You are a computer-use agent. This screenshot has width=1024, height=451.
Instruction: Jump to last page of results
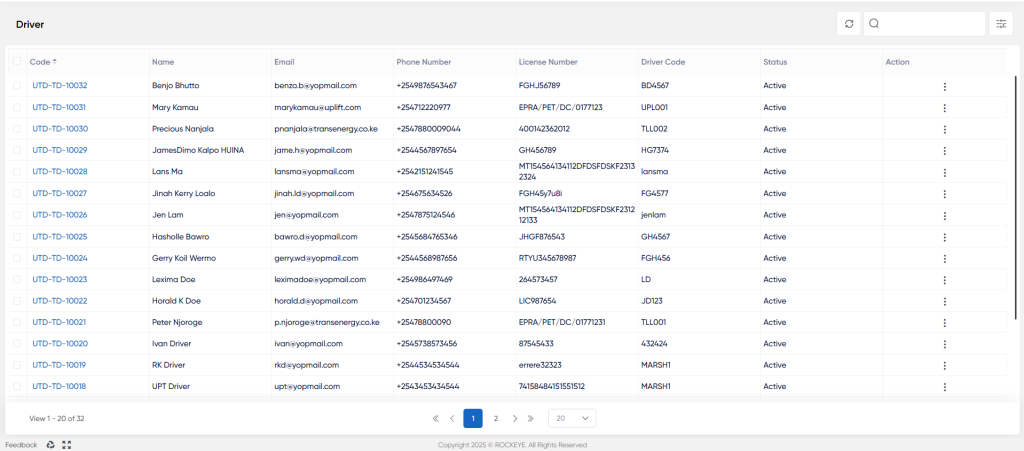point(531,418)
